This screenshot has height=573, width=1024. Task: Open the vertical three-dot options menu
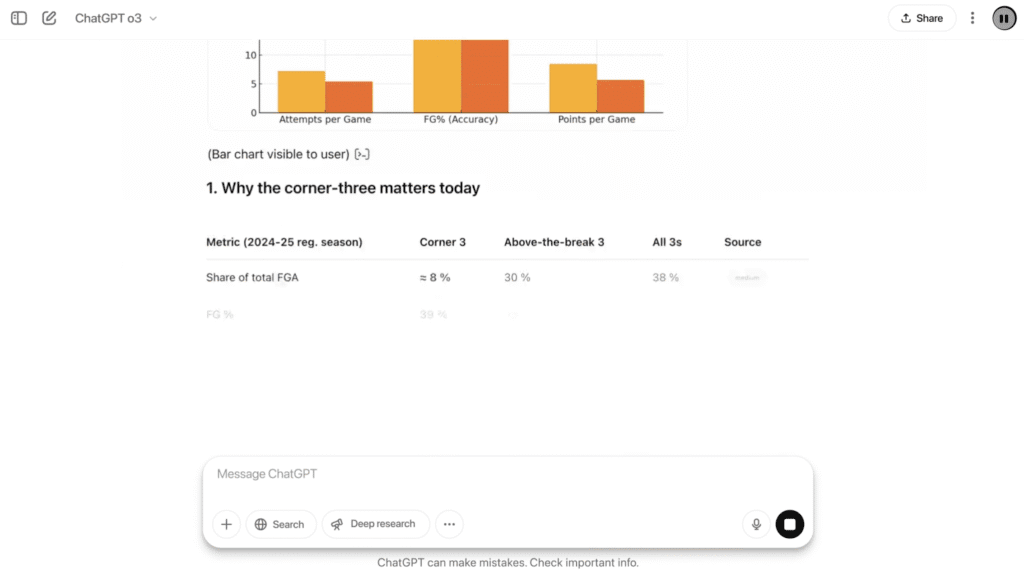click(972, 18)
